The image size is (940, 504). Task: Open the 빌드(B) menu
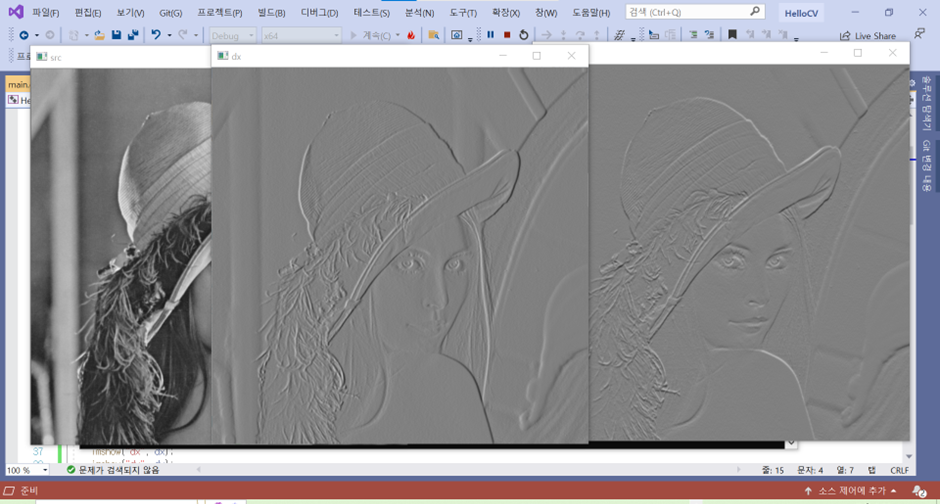pos(272,13)
